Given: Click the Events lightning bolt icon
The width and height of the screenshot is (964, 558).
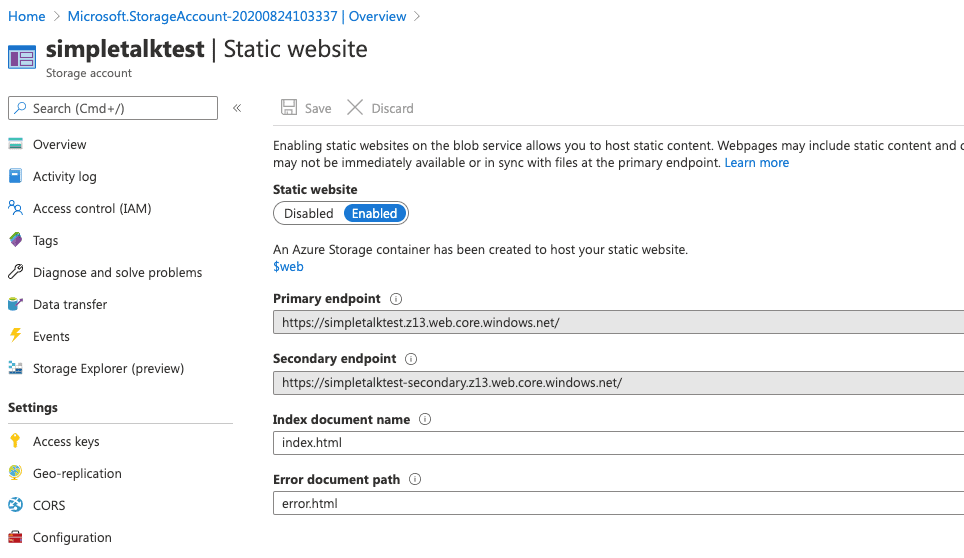Looking at the screenshot, I should [15, 336].
